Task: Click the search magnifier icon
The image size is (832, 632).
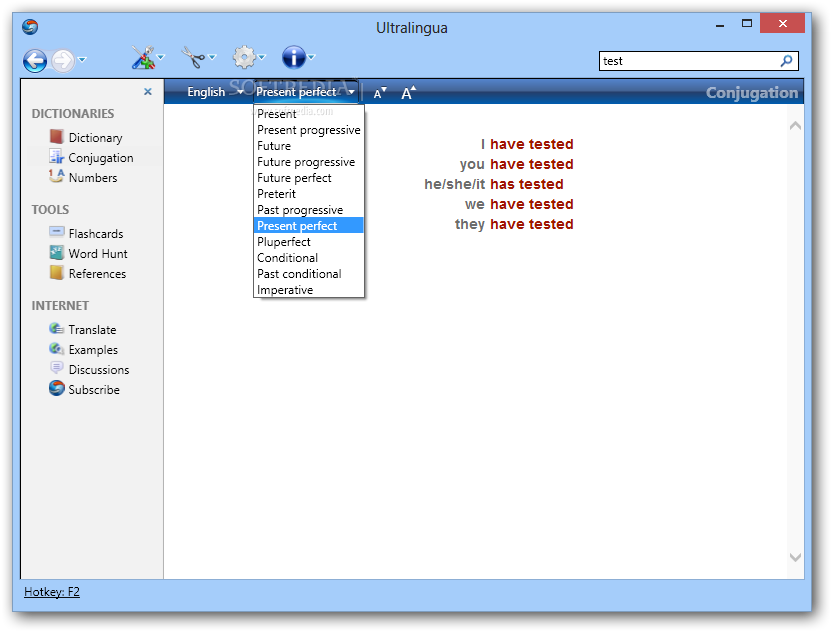Action: point(787,61)
